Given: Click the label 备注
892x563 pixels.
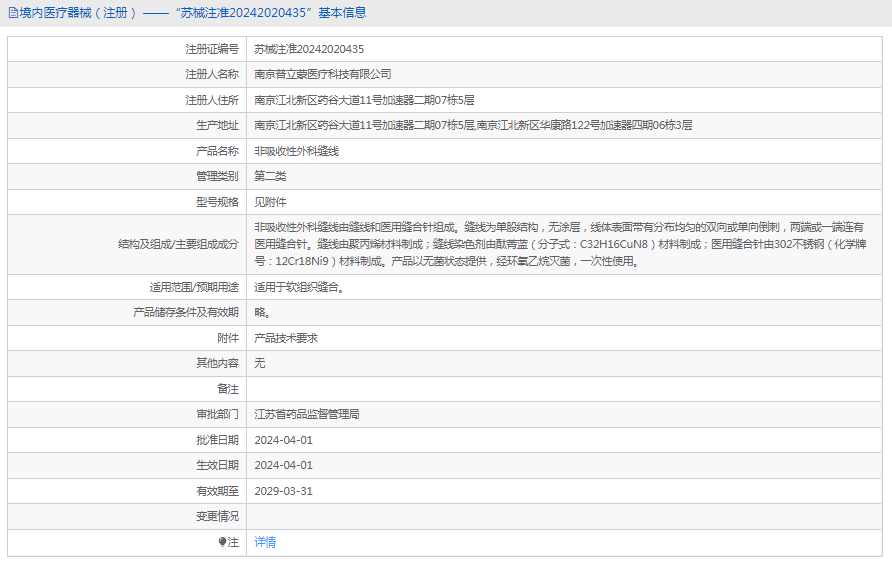Looking at the screenshot, I should [228, 389].
